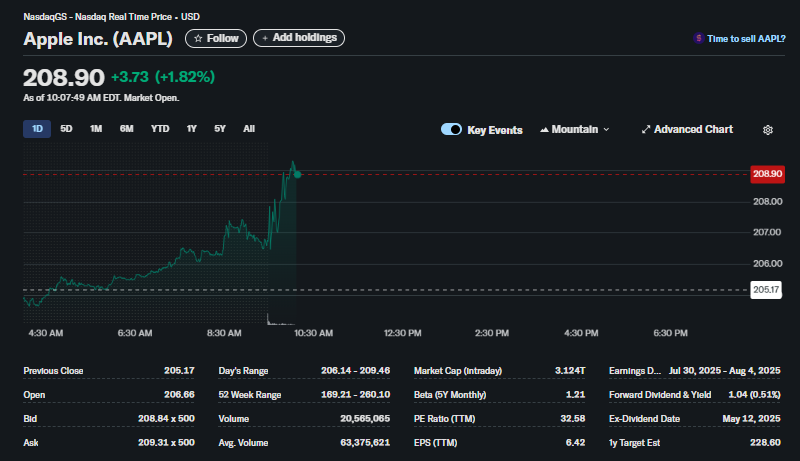Click the red 208.90 price label on chart
This screenshot has height=461, width=800.
[767, 174]
